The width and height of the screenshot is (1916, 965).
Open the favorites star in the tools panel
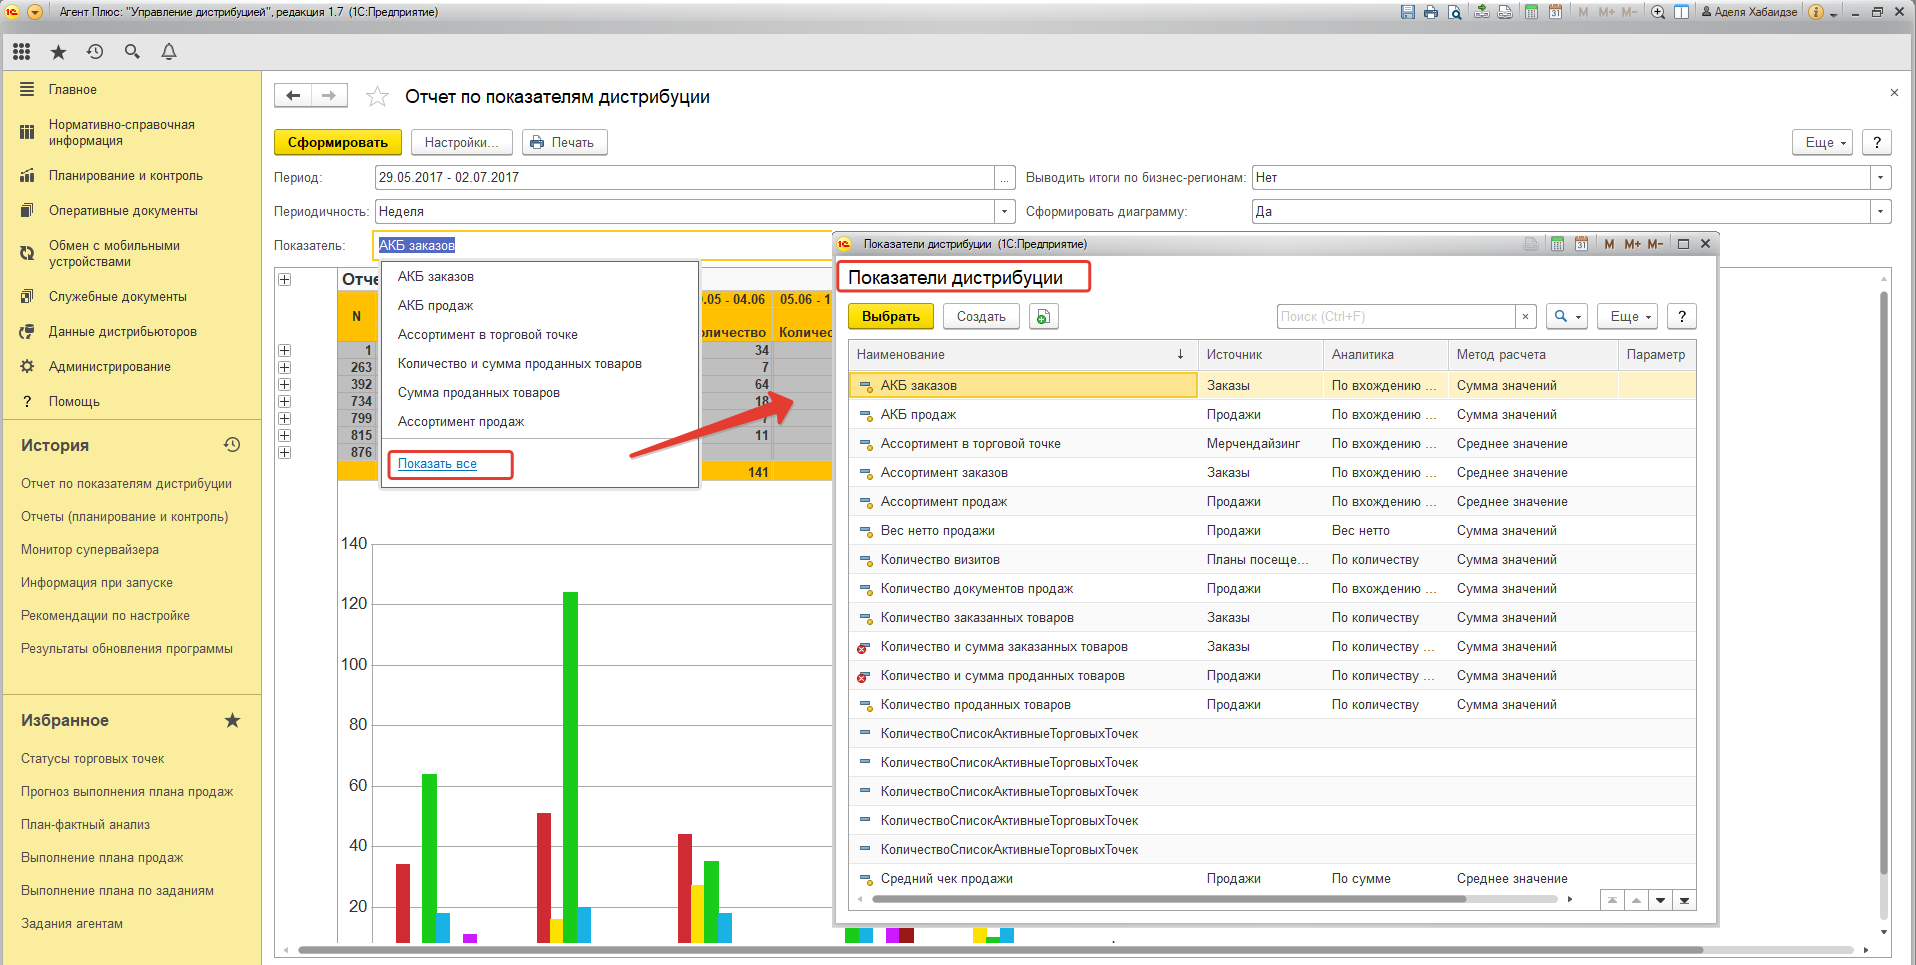(x=58, y=51)
